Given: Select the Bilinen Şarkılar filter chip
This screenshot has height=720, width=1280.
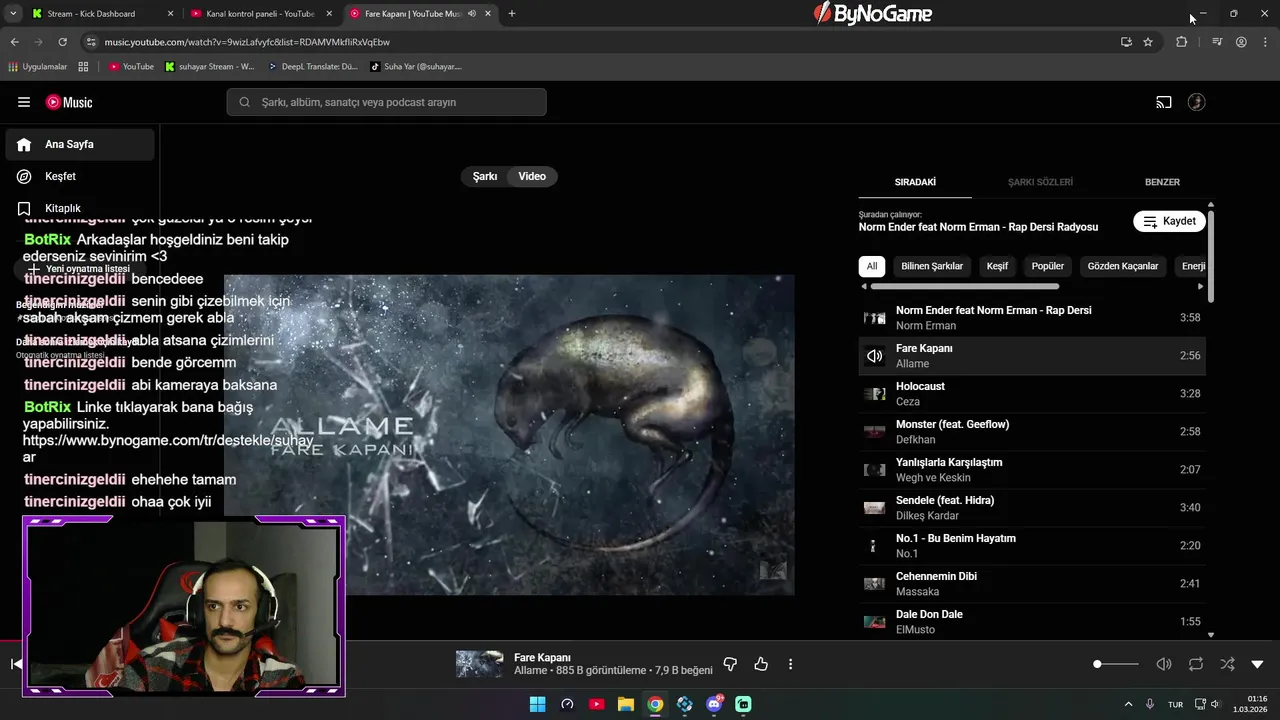Looking at the screenshot, I should tap(932, 266).
